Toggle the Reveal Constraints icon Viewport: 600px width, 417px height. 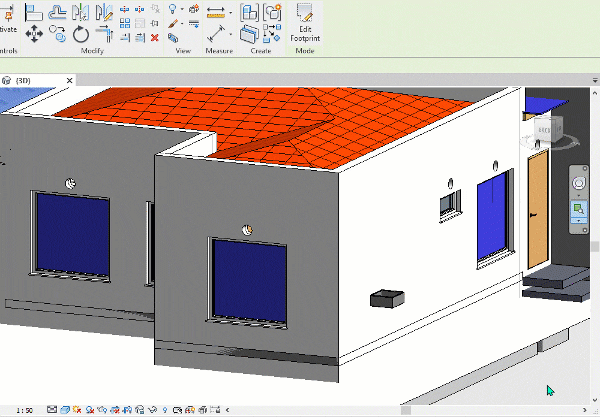tap(215, 410)
